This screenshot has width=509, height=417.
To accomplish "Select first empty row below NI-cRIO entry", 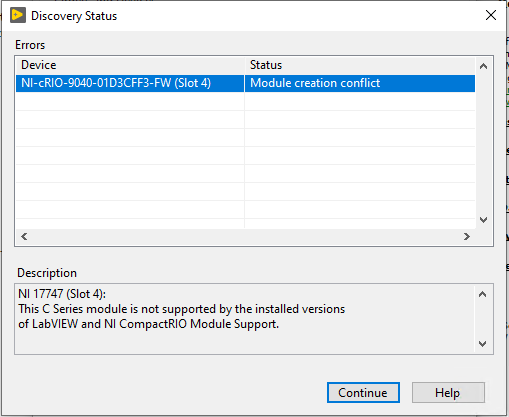I will 245,101.
